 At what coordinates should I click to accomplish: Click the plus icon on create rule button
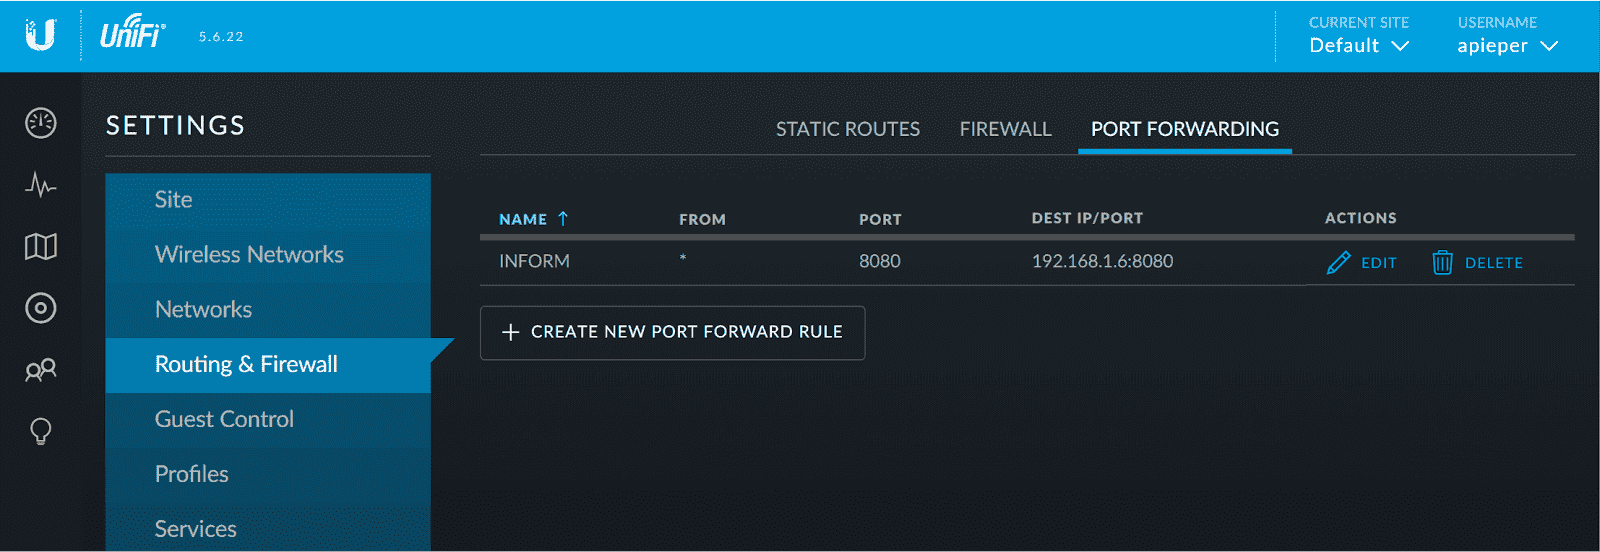510,332
